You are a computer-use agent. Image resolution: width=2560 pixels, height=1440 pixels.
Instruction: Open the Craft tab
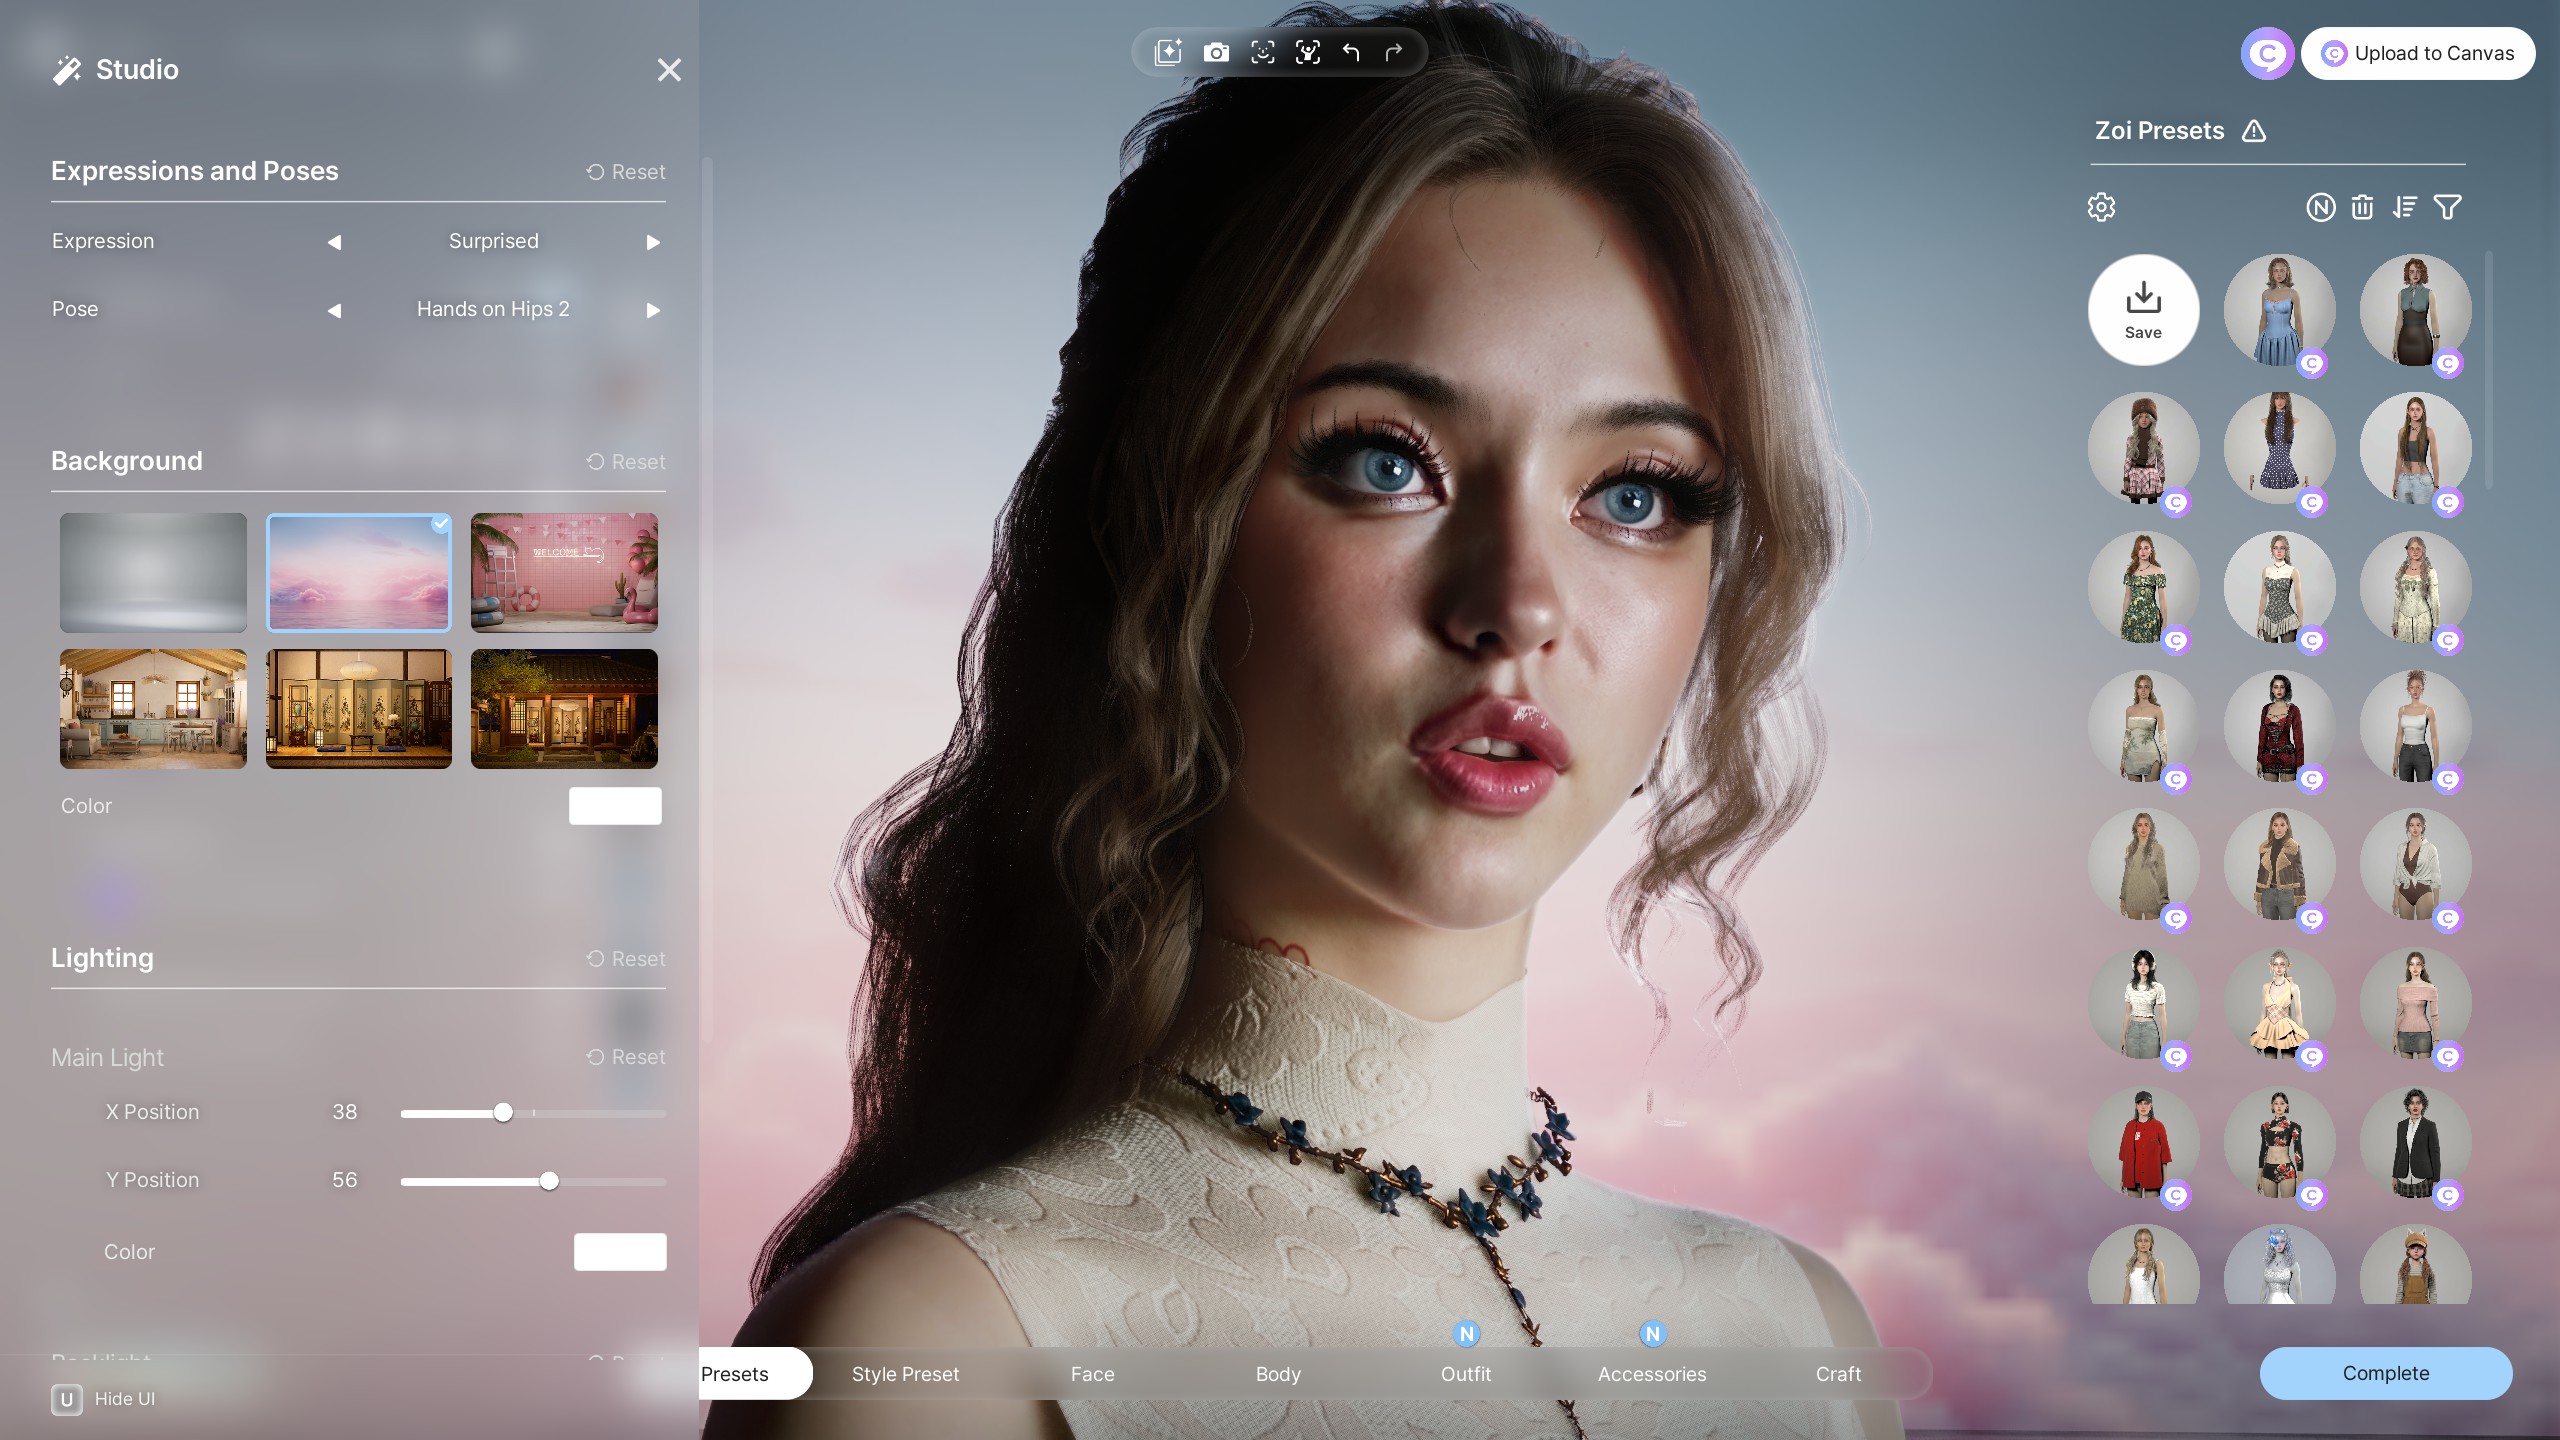pos(1838,1374)
